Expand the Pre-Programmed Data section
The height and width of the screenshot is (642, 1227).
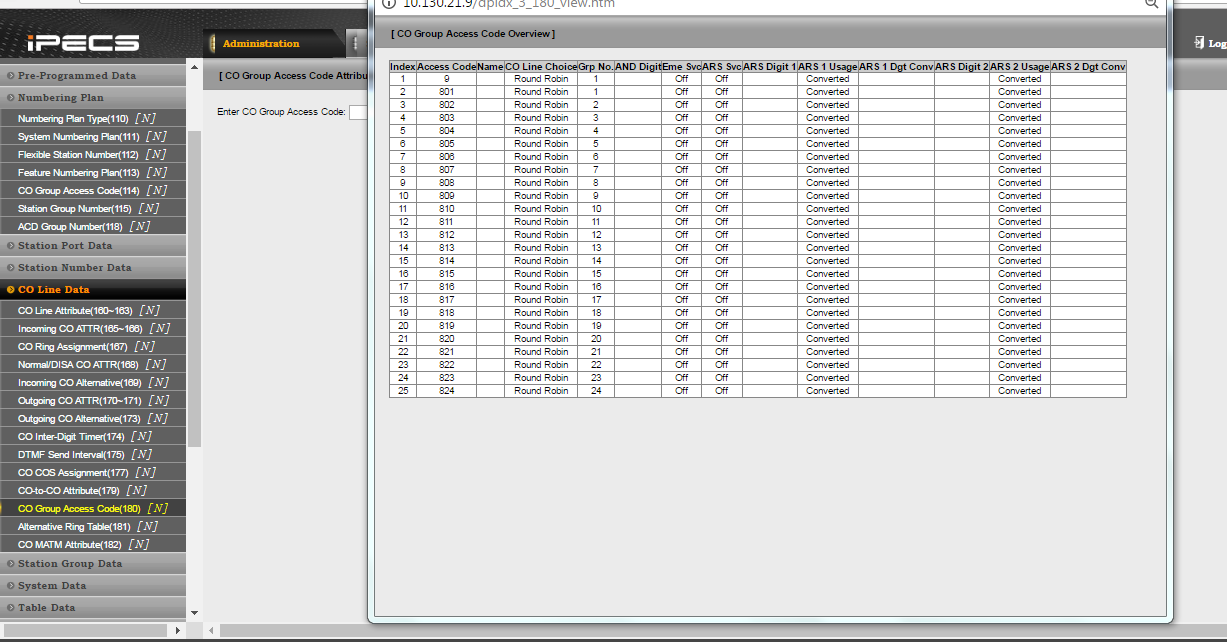click(x=76, y=76)
